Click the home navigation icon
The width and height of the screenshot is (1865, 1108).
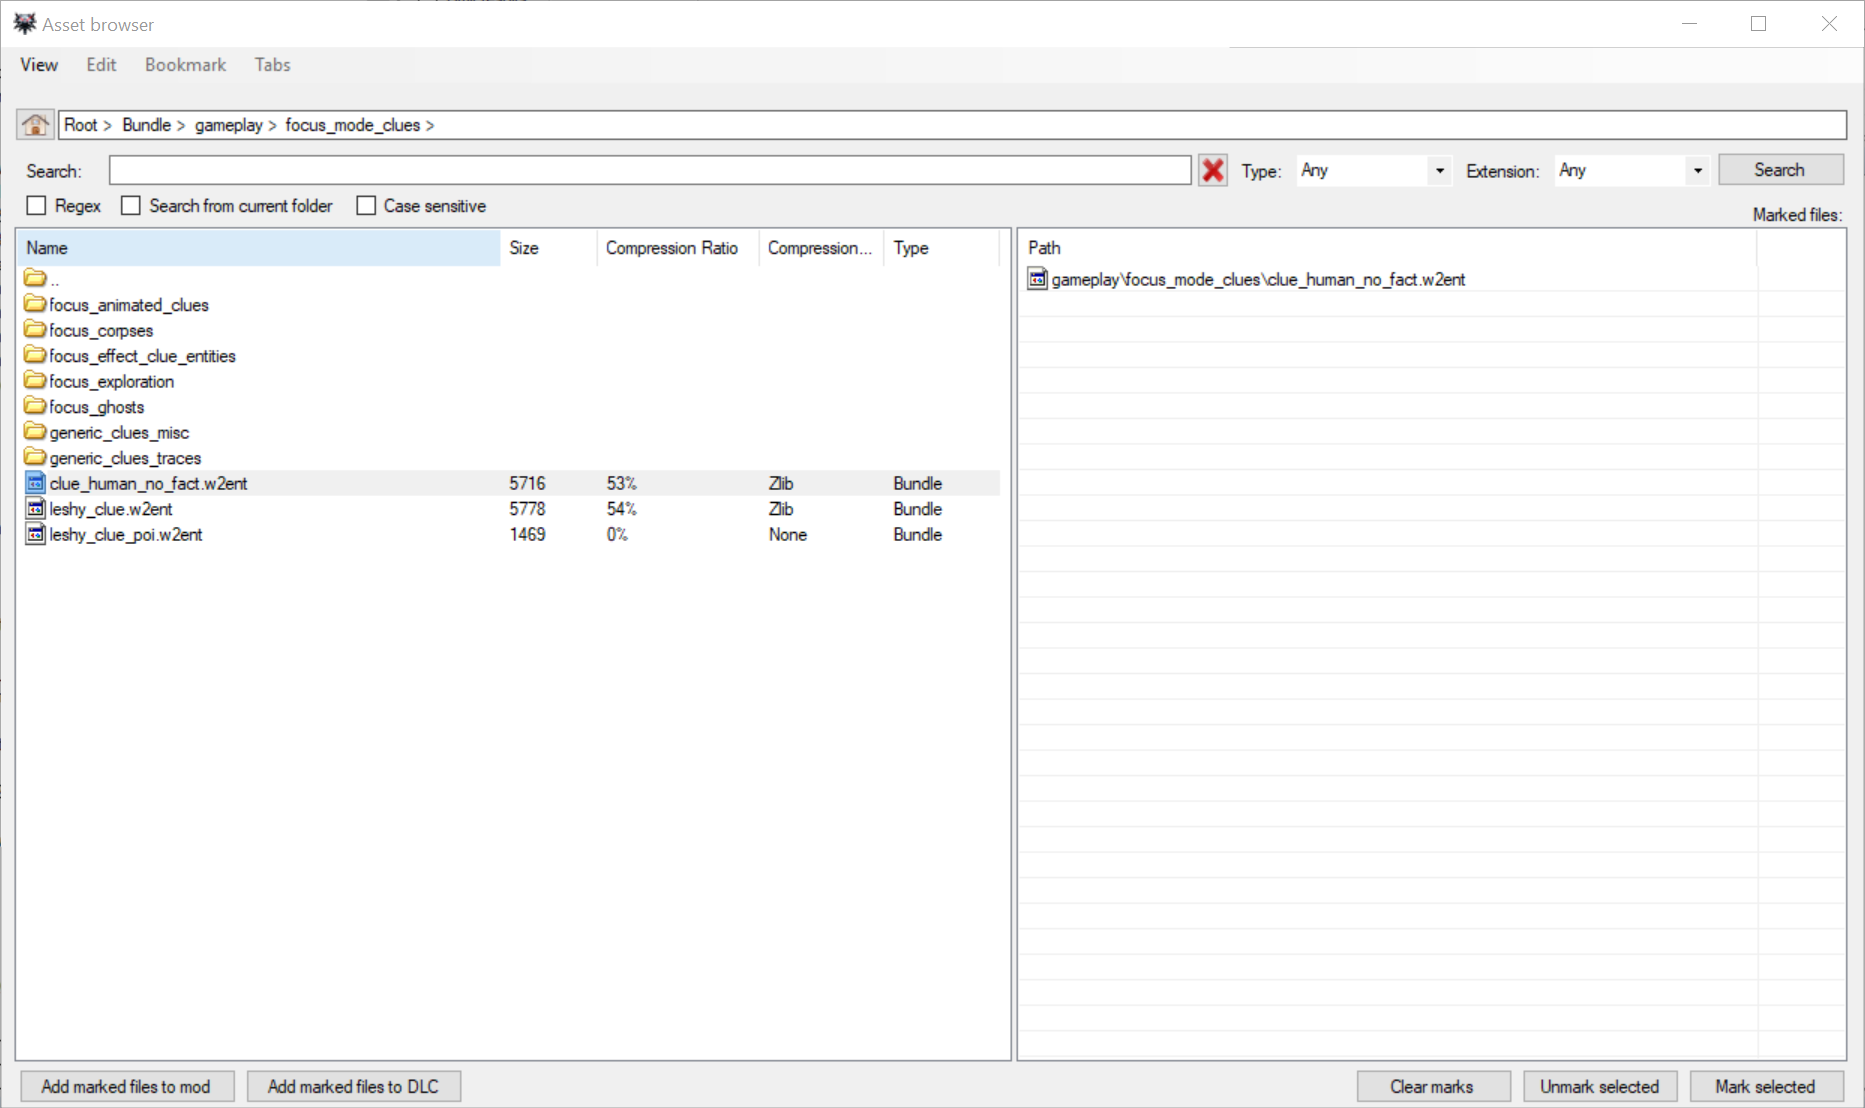tap(34, 124)
